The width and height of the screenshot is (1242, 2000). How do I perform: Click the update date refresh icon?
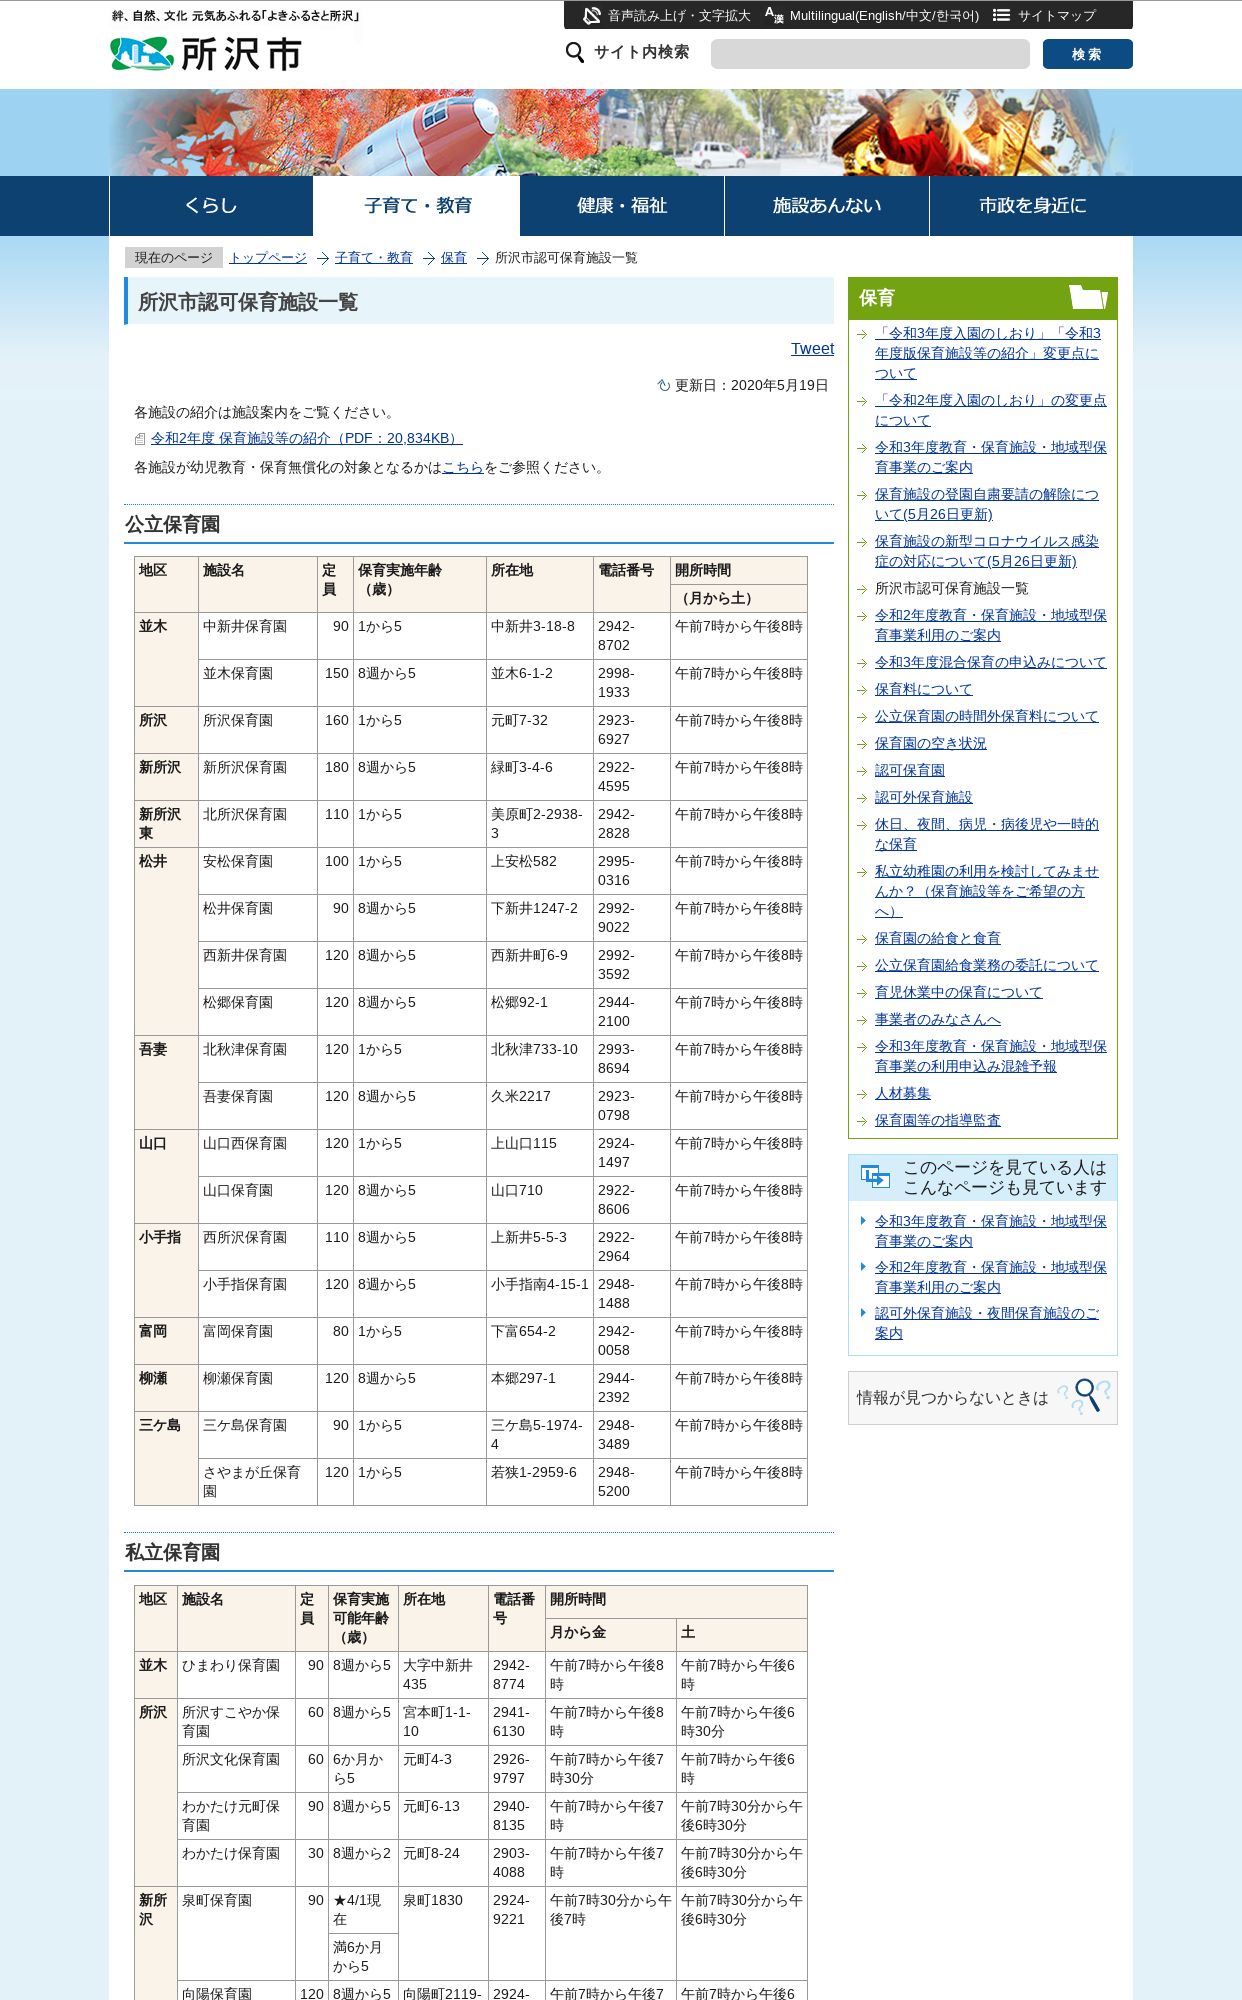(663, 386)
